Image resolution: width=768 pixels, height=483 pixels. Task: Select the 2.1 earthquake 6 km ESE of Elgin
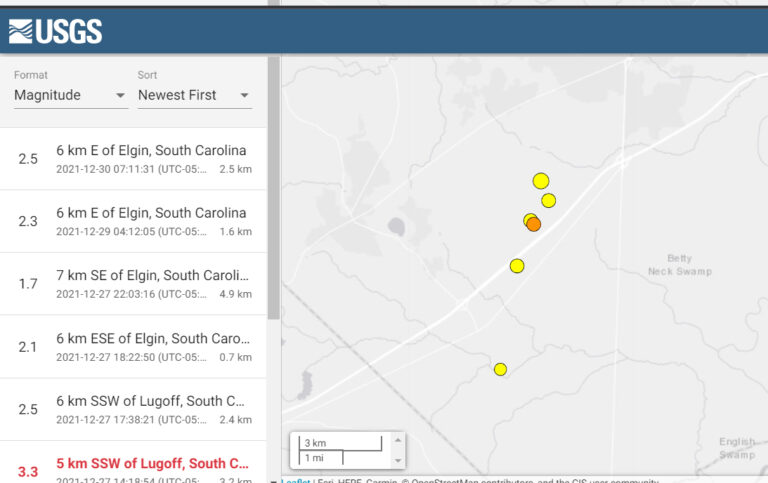coord(133,347)
